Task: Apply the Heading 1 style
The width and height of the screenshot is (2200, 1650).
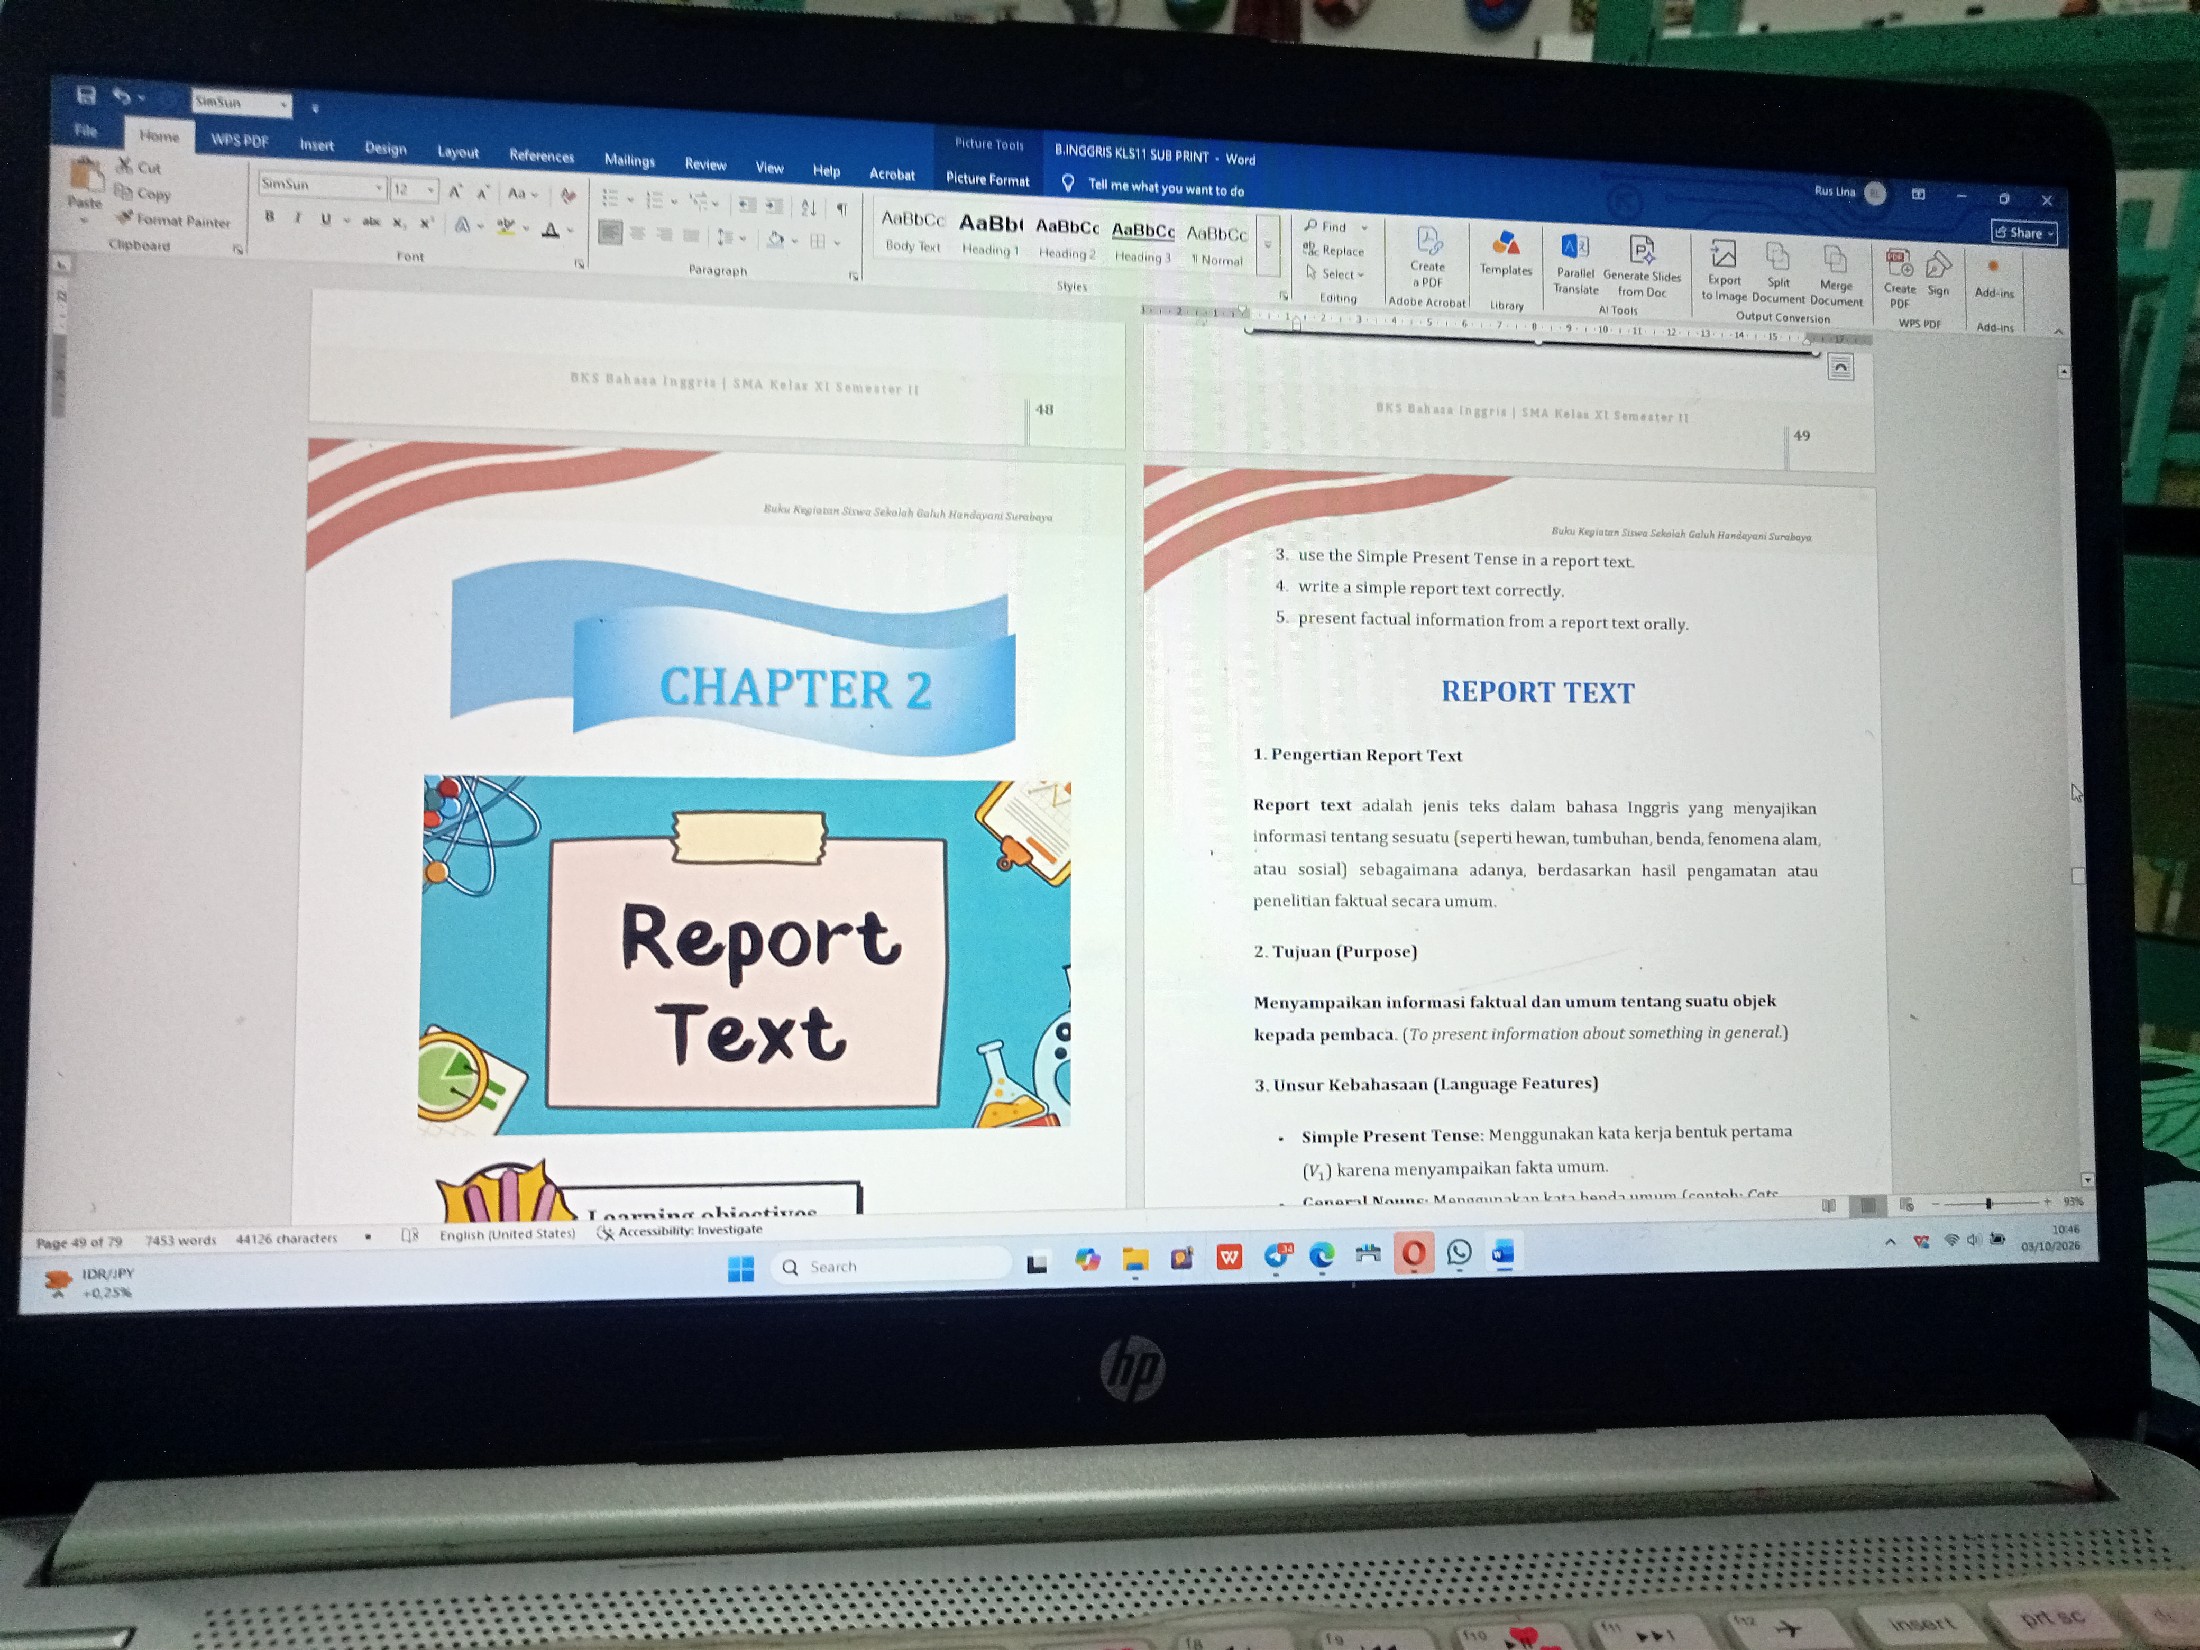Action: pos(990,233)
